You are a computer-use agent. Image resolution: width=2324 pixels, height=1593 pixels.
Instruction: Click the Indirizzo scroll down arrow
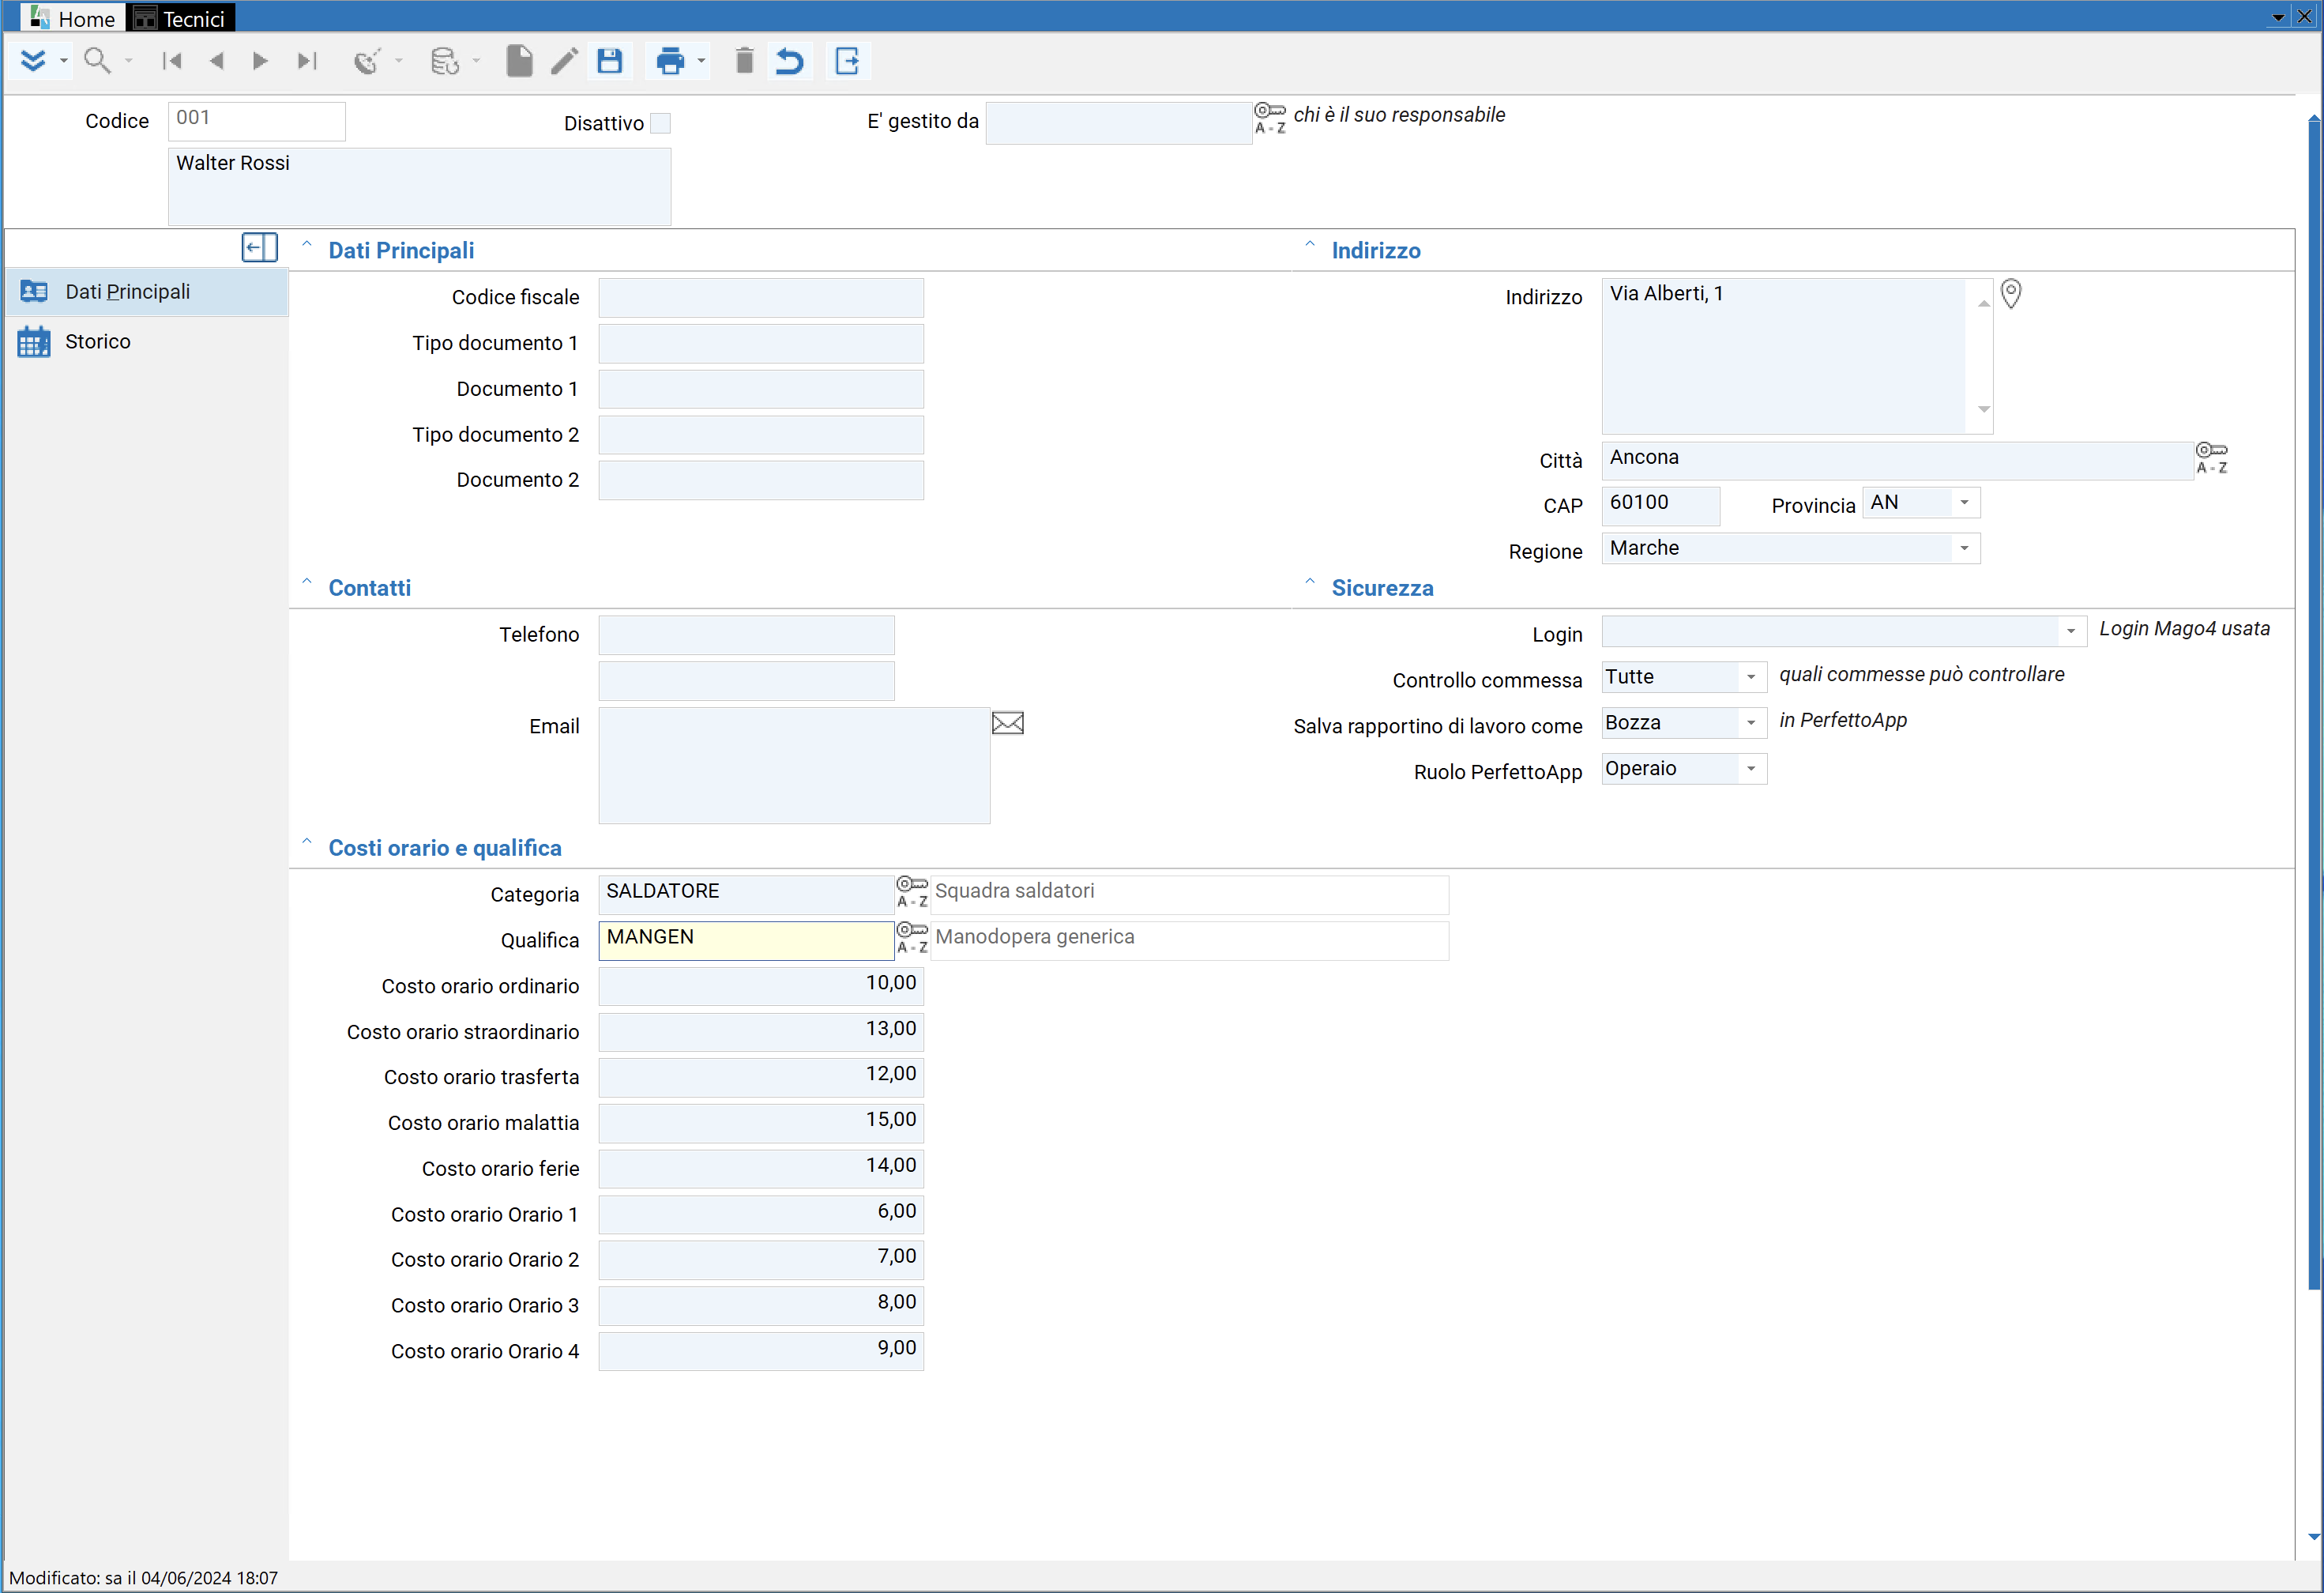[1983, 409]
